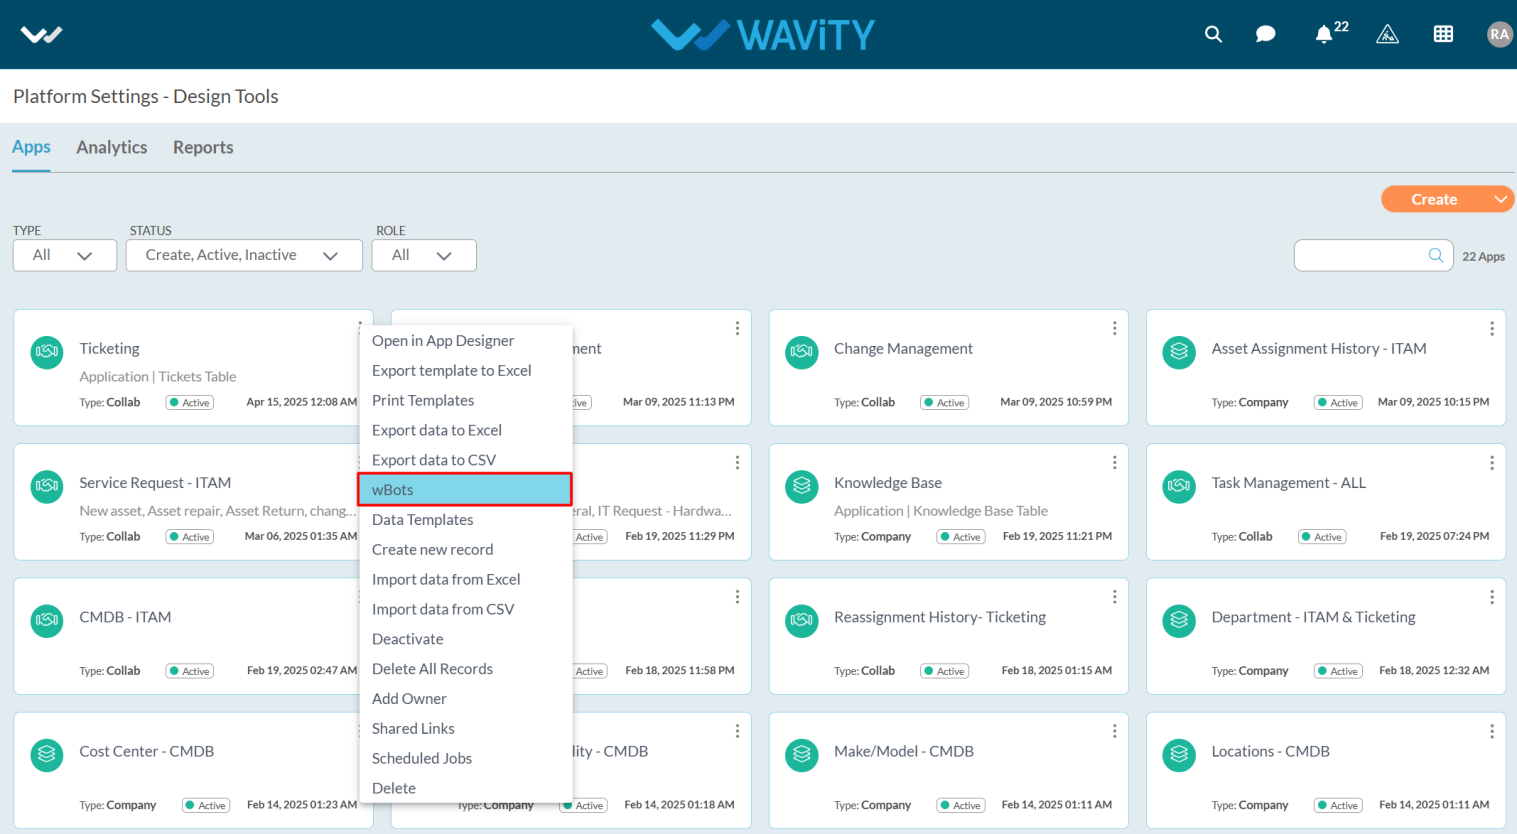
Task: Open the Ticketing app title
Action: pos(110,348)
